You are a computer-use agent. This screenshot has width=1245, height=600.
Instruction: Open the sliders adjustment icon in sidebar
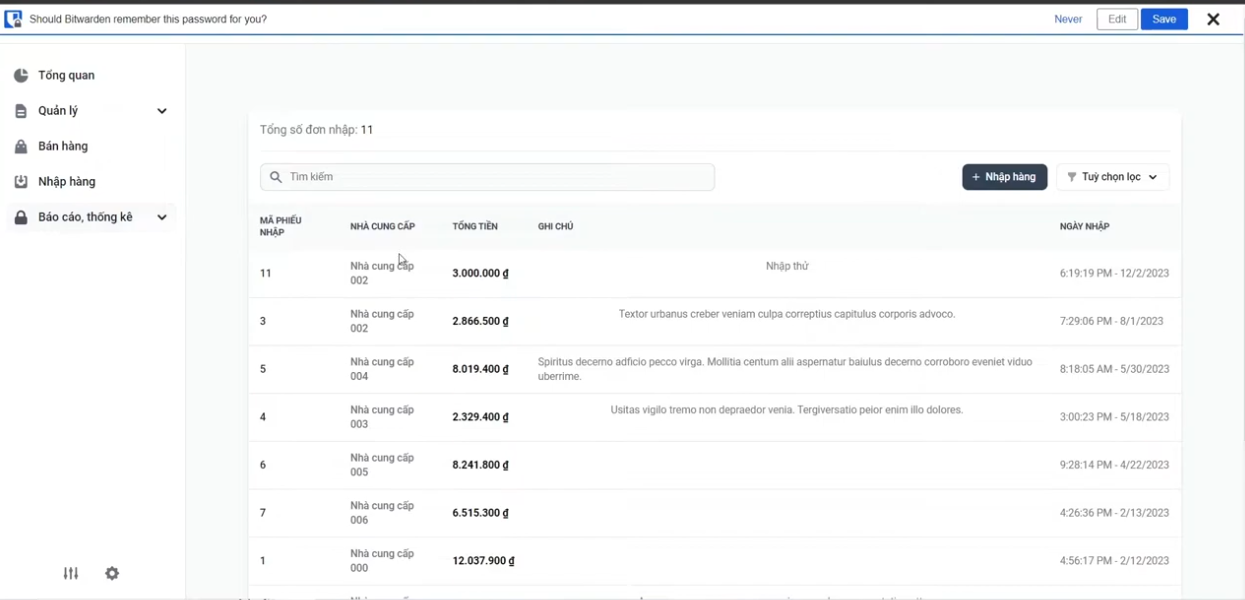tap(71, 574)
